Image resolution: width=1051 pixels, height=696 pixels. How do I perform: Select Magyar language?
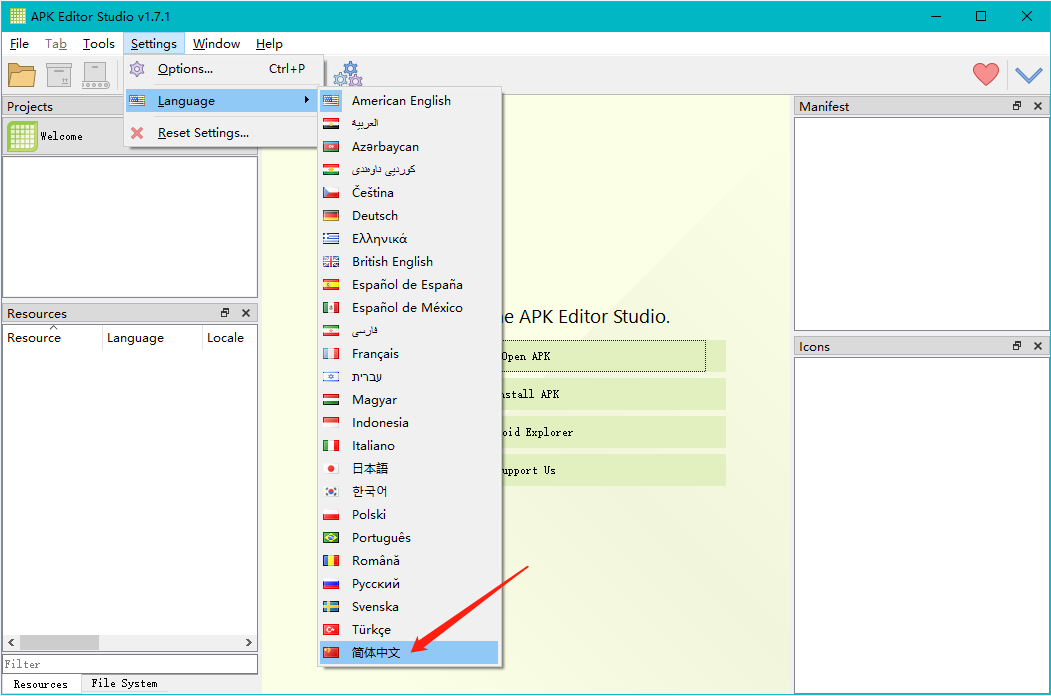[x=409, y=400]
